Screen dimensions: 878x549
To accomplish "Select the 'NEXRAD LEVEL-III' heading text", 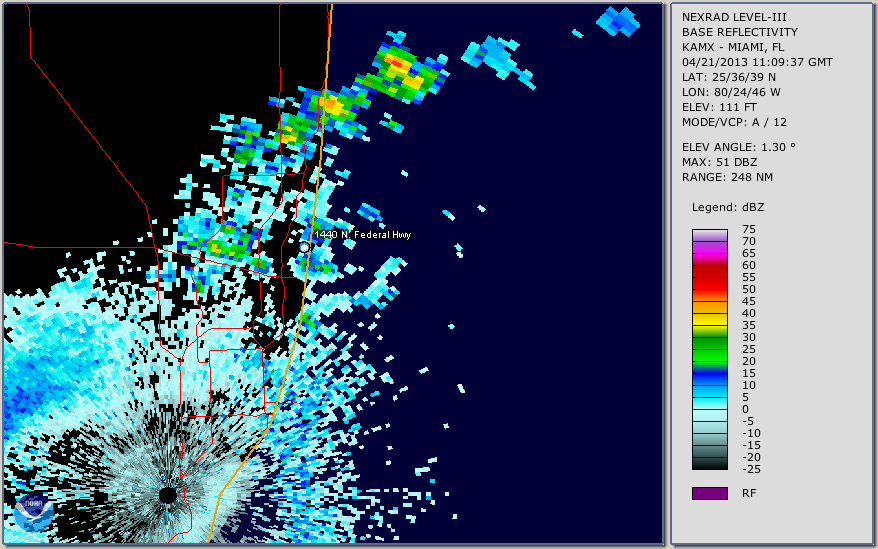I will tap(734, 17).
